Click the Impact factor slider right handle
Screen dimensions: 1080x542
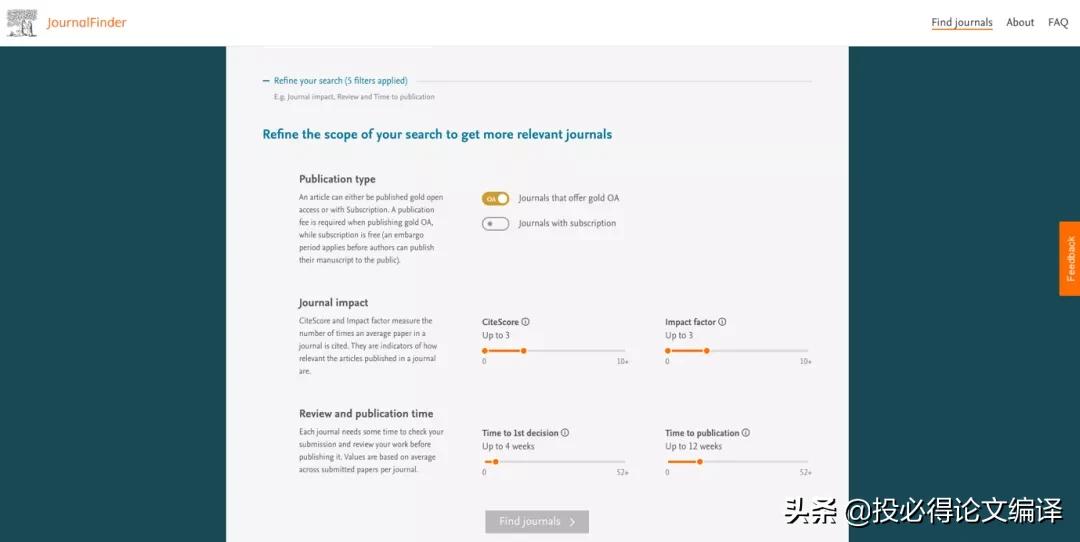706,351
